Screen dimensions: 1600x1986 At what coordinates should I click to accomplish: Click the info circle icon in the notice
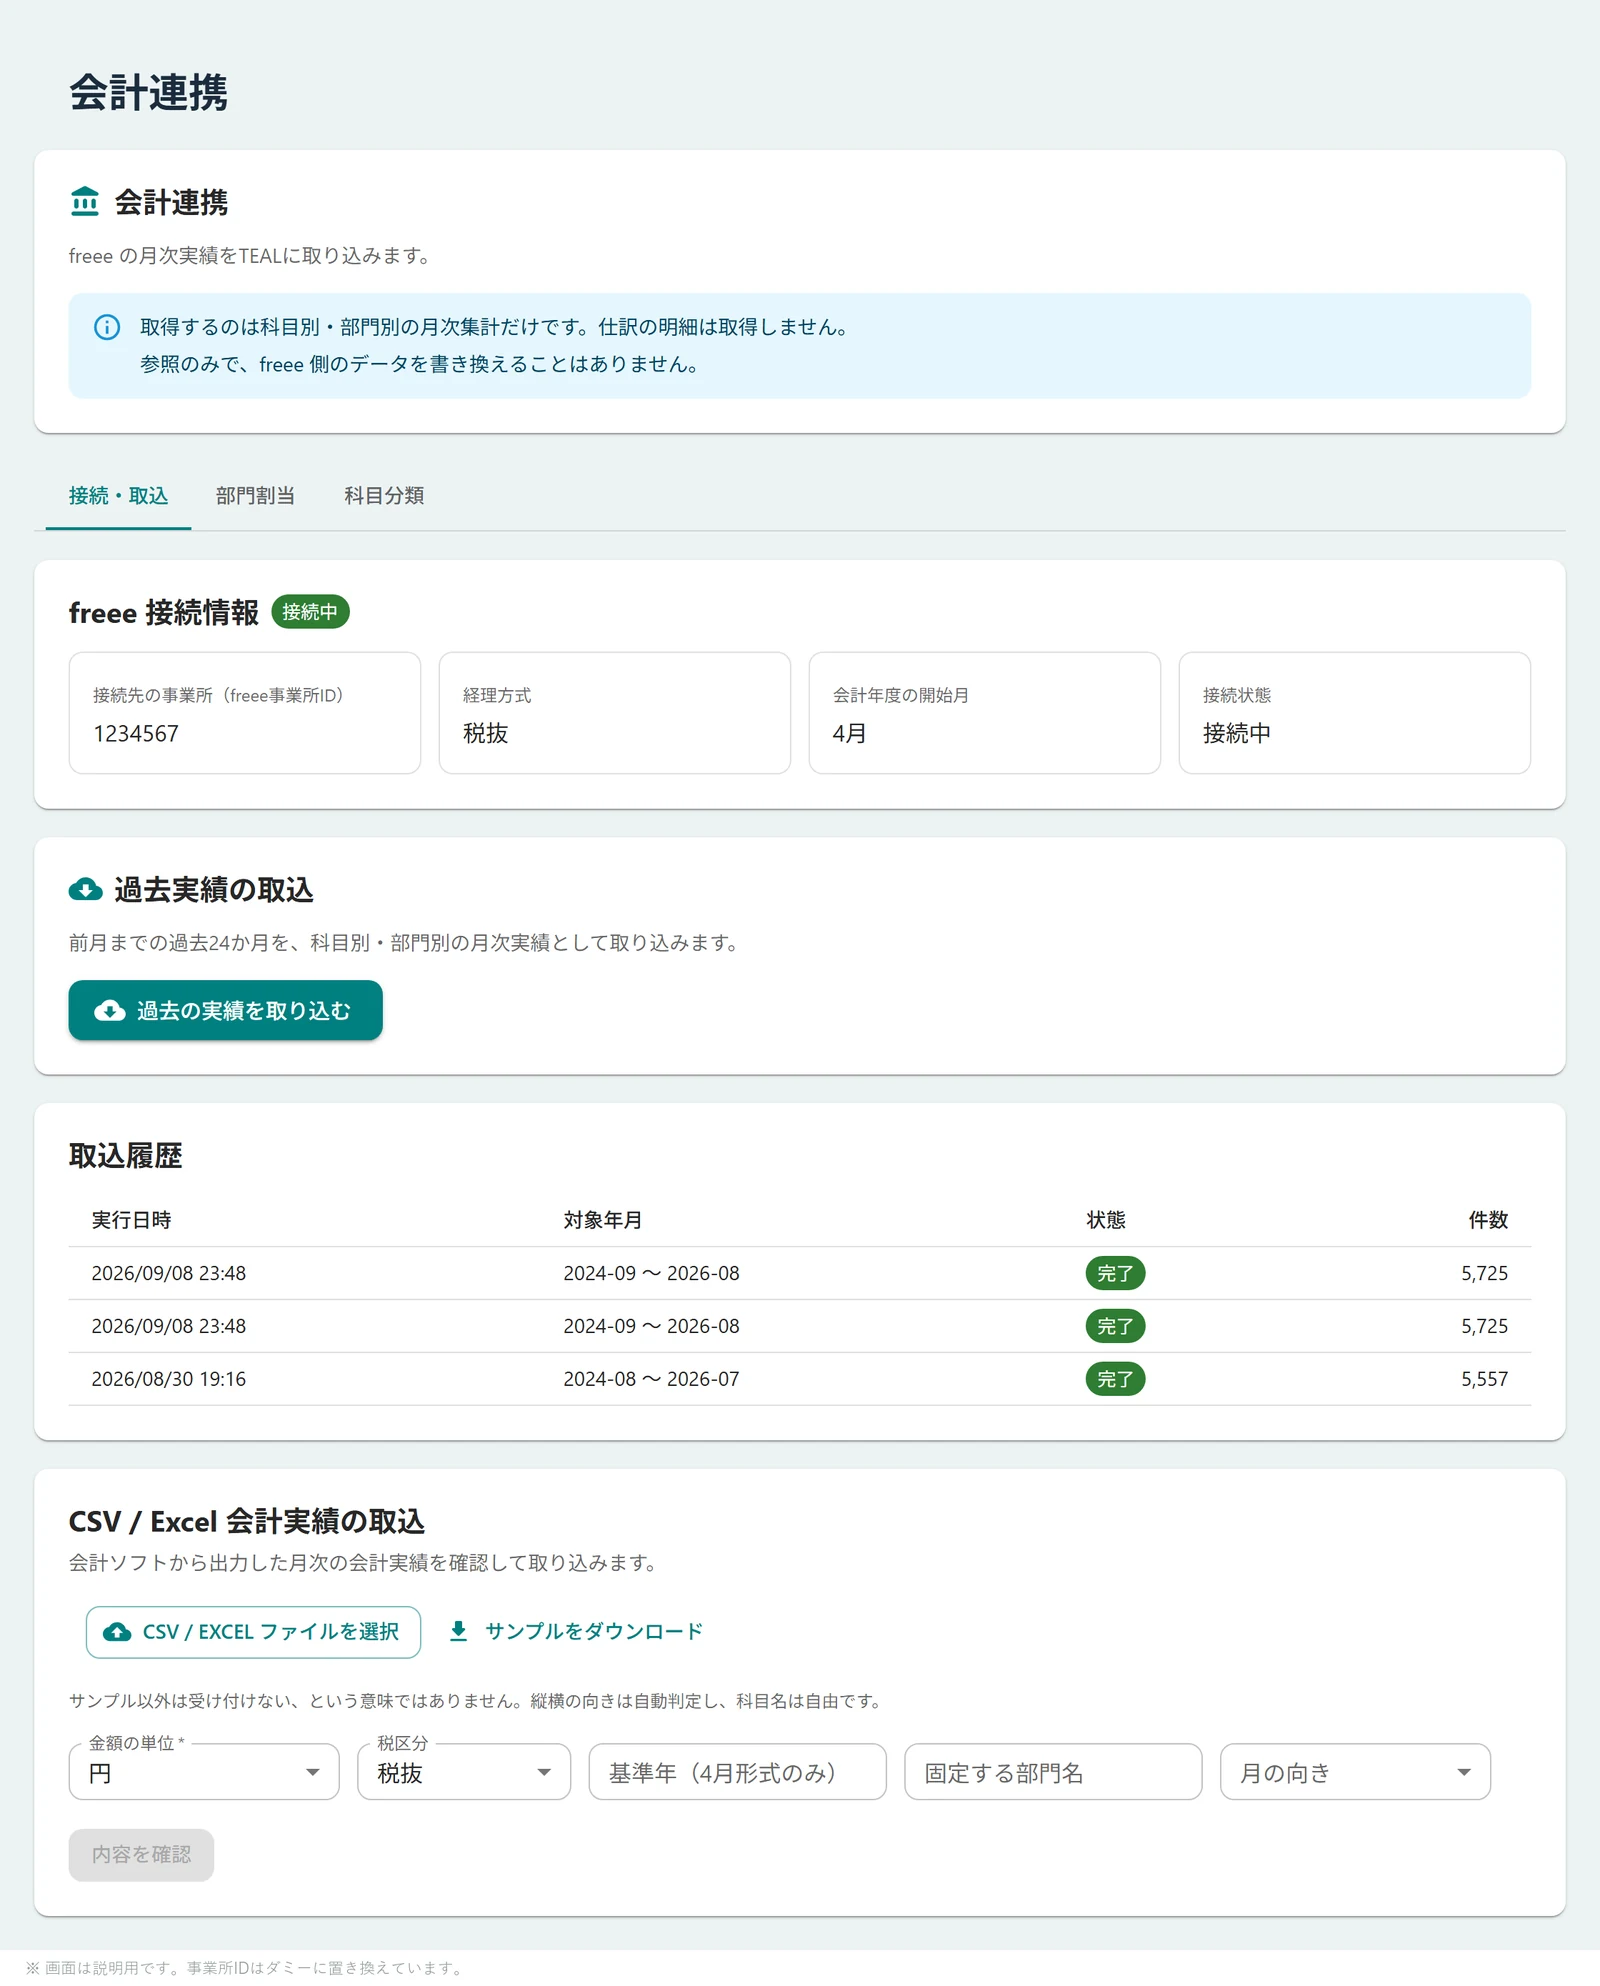(x=107, y=327)
